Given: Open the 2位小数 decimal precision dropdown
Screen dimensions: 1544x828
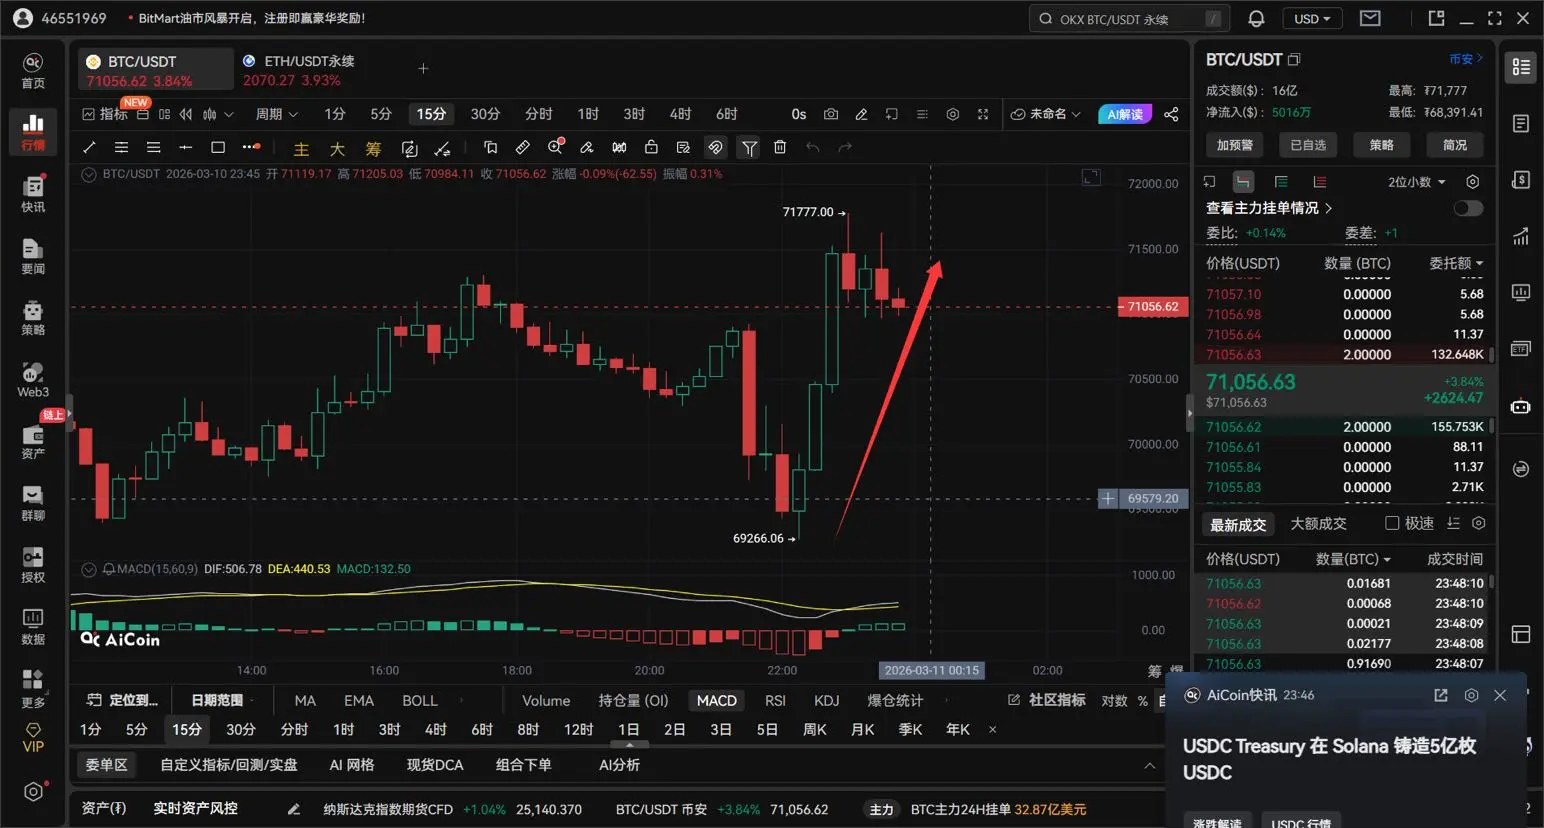Looking at the screenshot, I should [x=1417, y=182].
